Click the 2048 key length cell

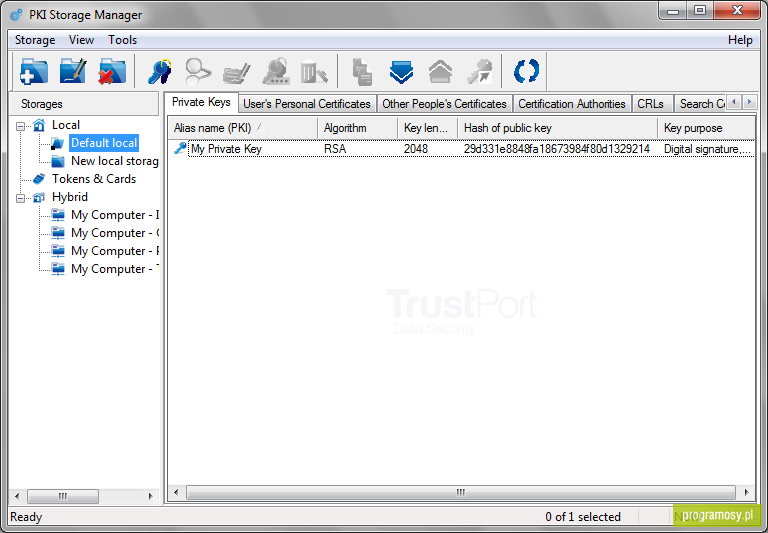point(416,148)
